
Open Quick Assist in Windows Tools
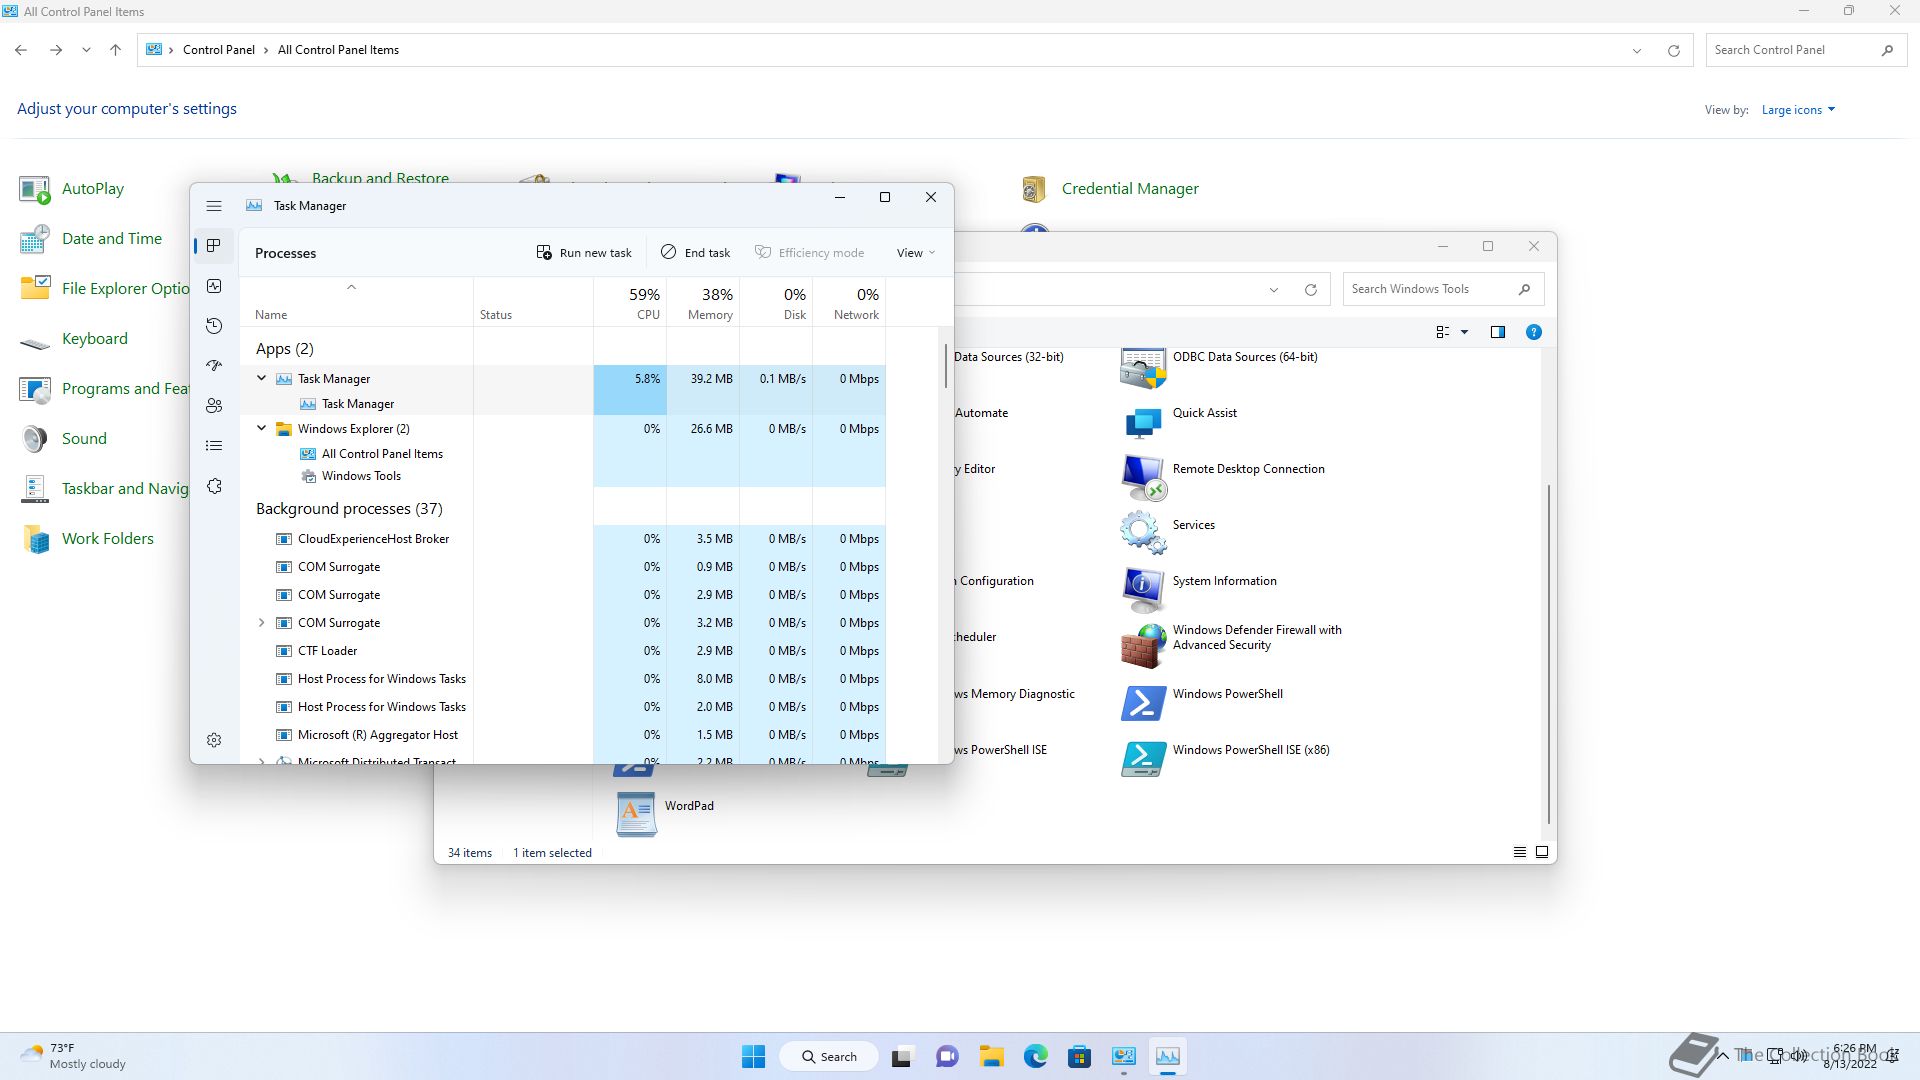pos(1180,422)
